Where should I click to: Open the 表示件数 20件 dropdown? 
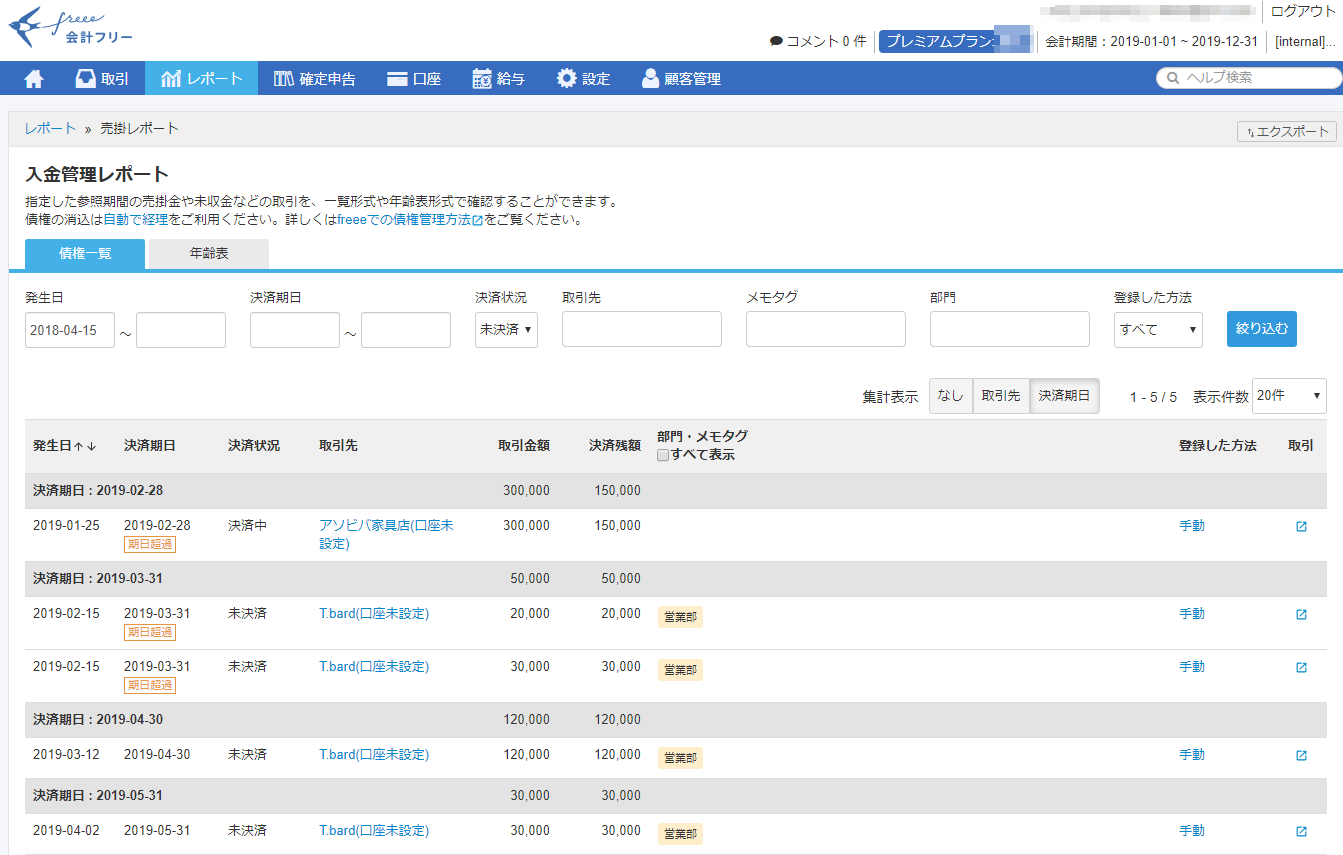1290,396
